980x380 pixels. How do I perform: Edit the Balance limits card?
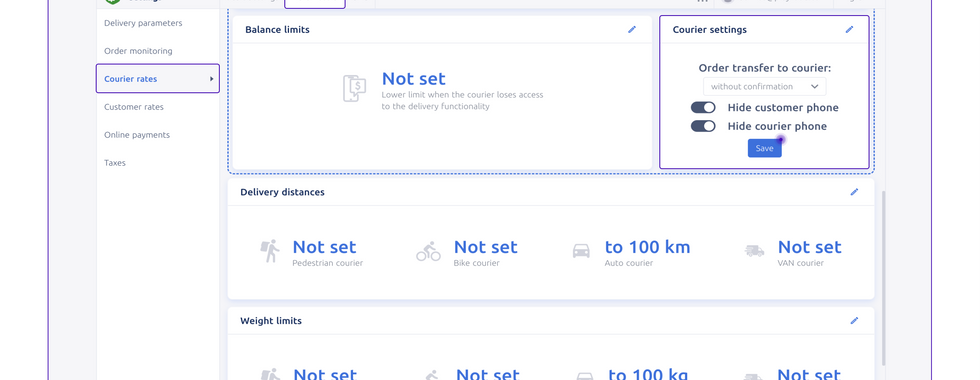click(632, 29)
